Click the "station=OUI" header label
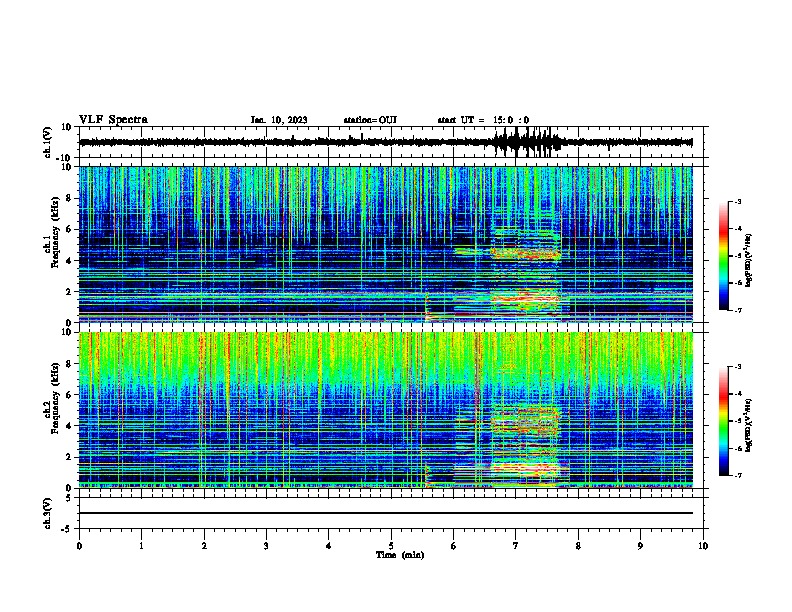Screen dimensions: 792x612 [370, 120]
